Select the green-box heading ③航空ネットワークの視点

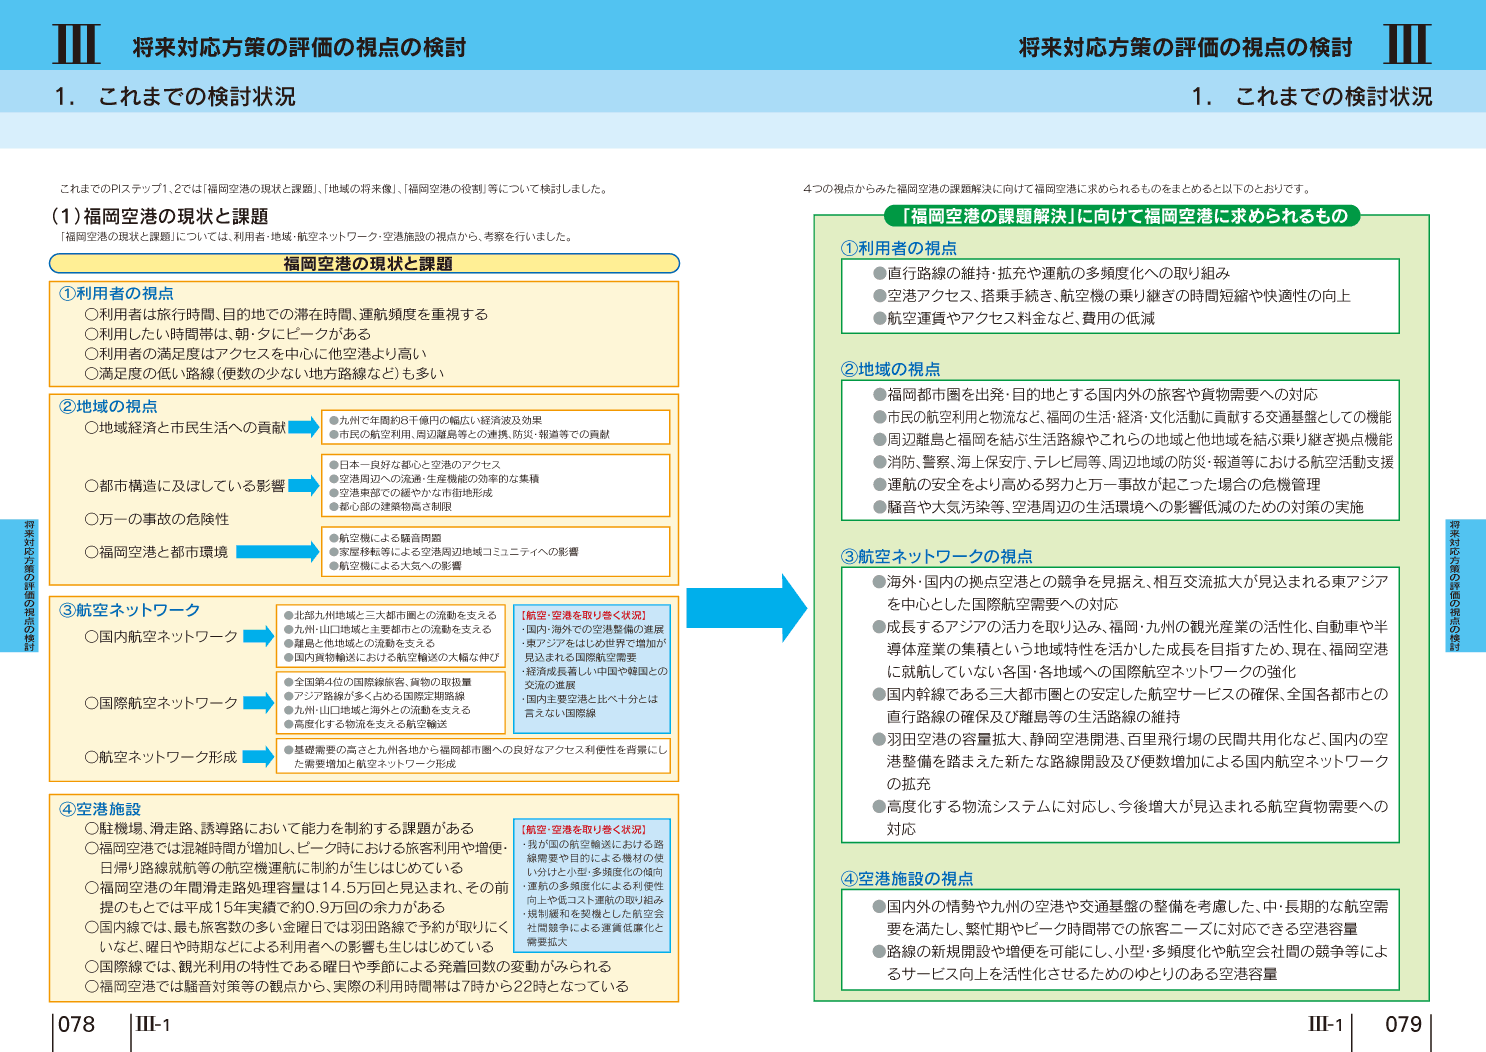(x=937, y=556)
